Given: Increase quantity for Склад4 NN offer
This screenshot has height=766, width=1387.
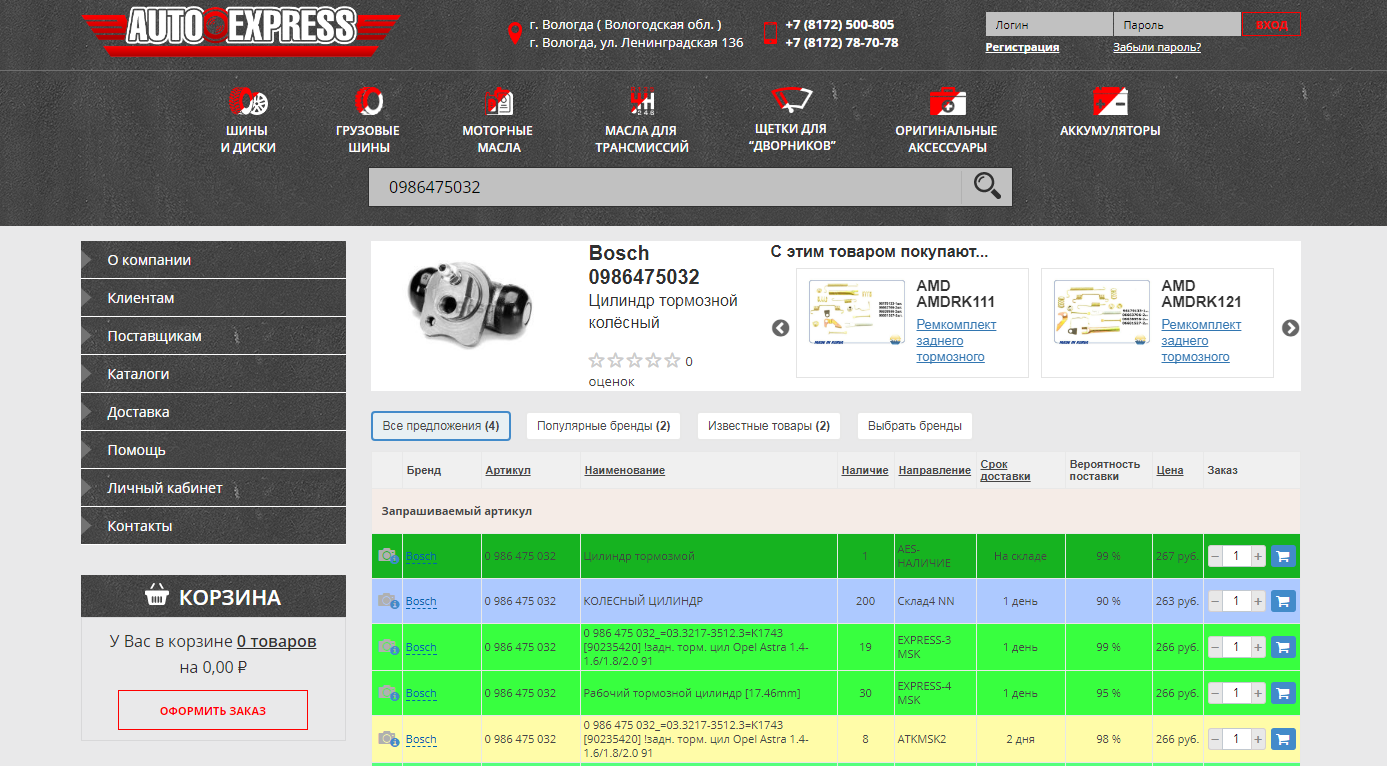Looking at the screenshot, I should pos(1258,601).
